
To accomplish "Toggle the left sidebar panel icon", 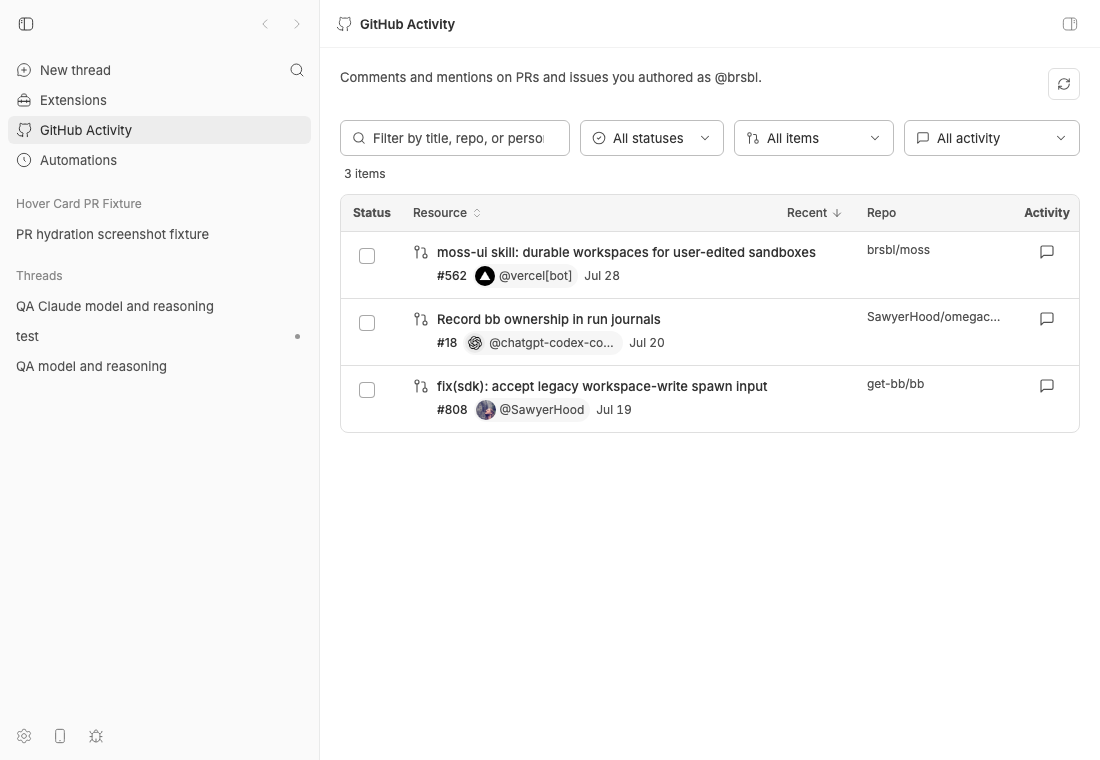I will coord(26,24).
